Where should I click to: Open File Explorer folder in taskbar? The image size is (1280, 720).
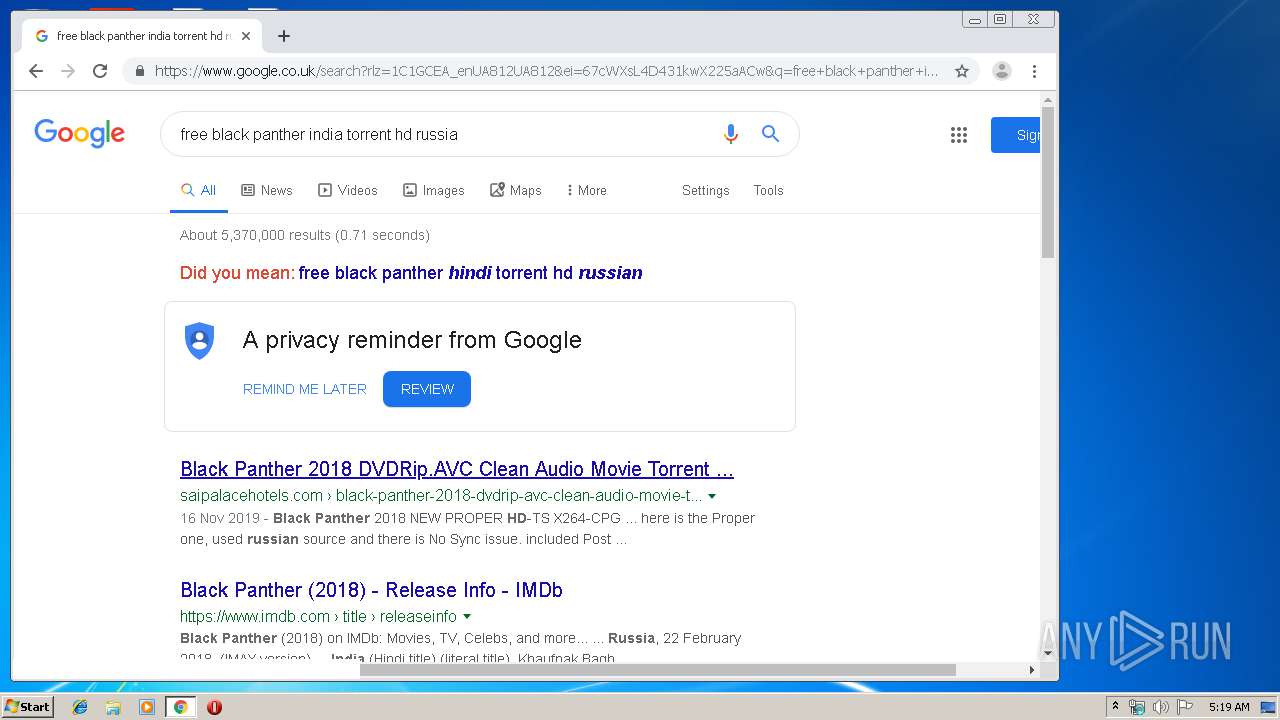pyautogui.click(x=113, y=707)
